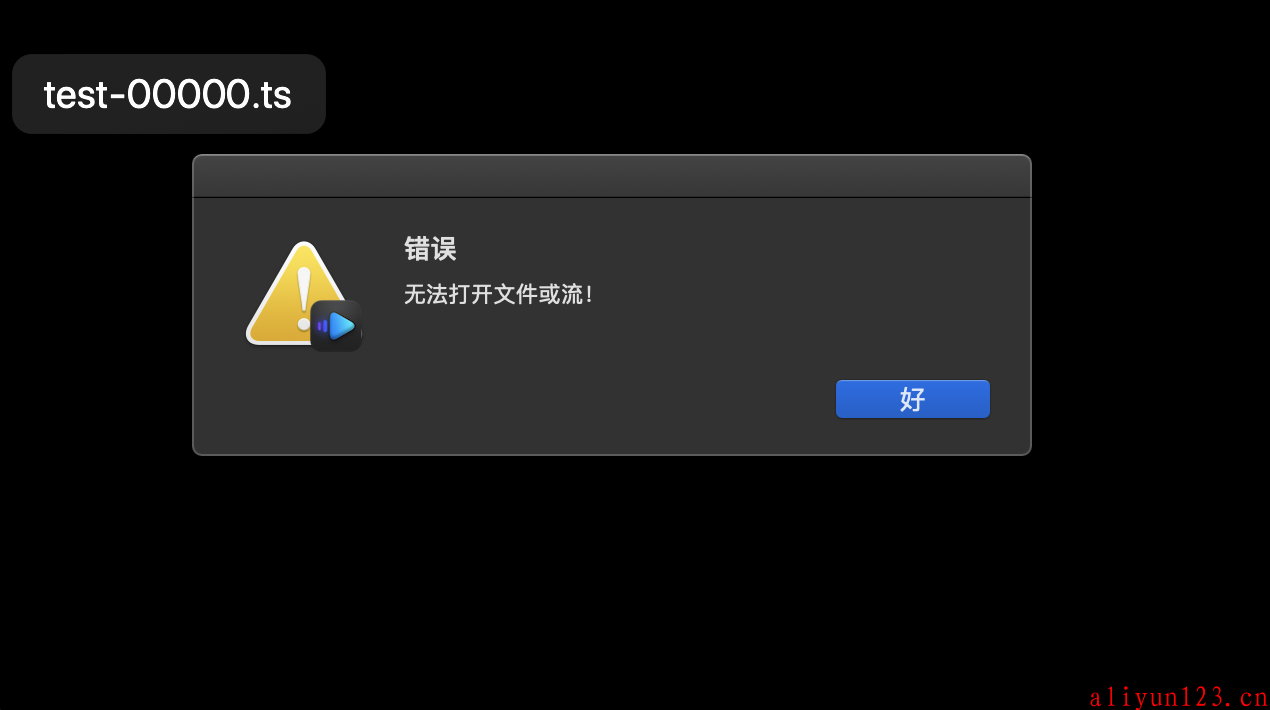Click the word 无法 in the error message
This screenshot has height=710, width=1270.
coord(430,295)
